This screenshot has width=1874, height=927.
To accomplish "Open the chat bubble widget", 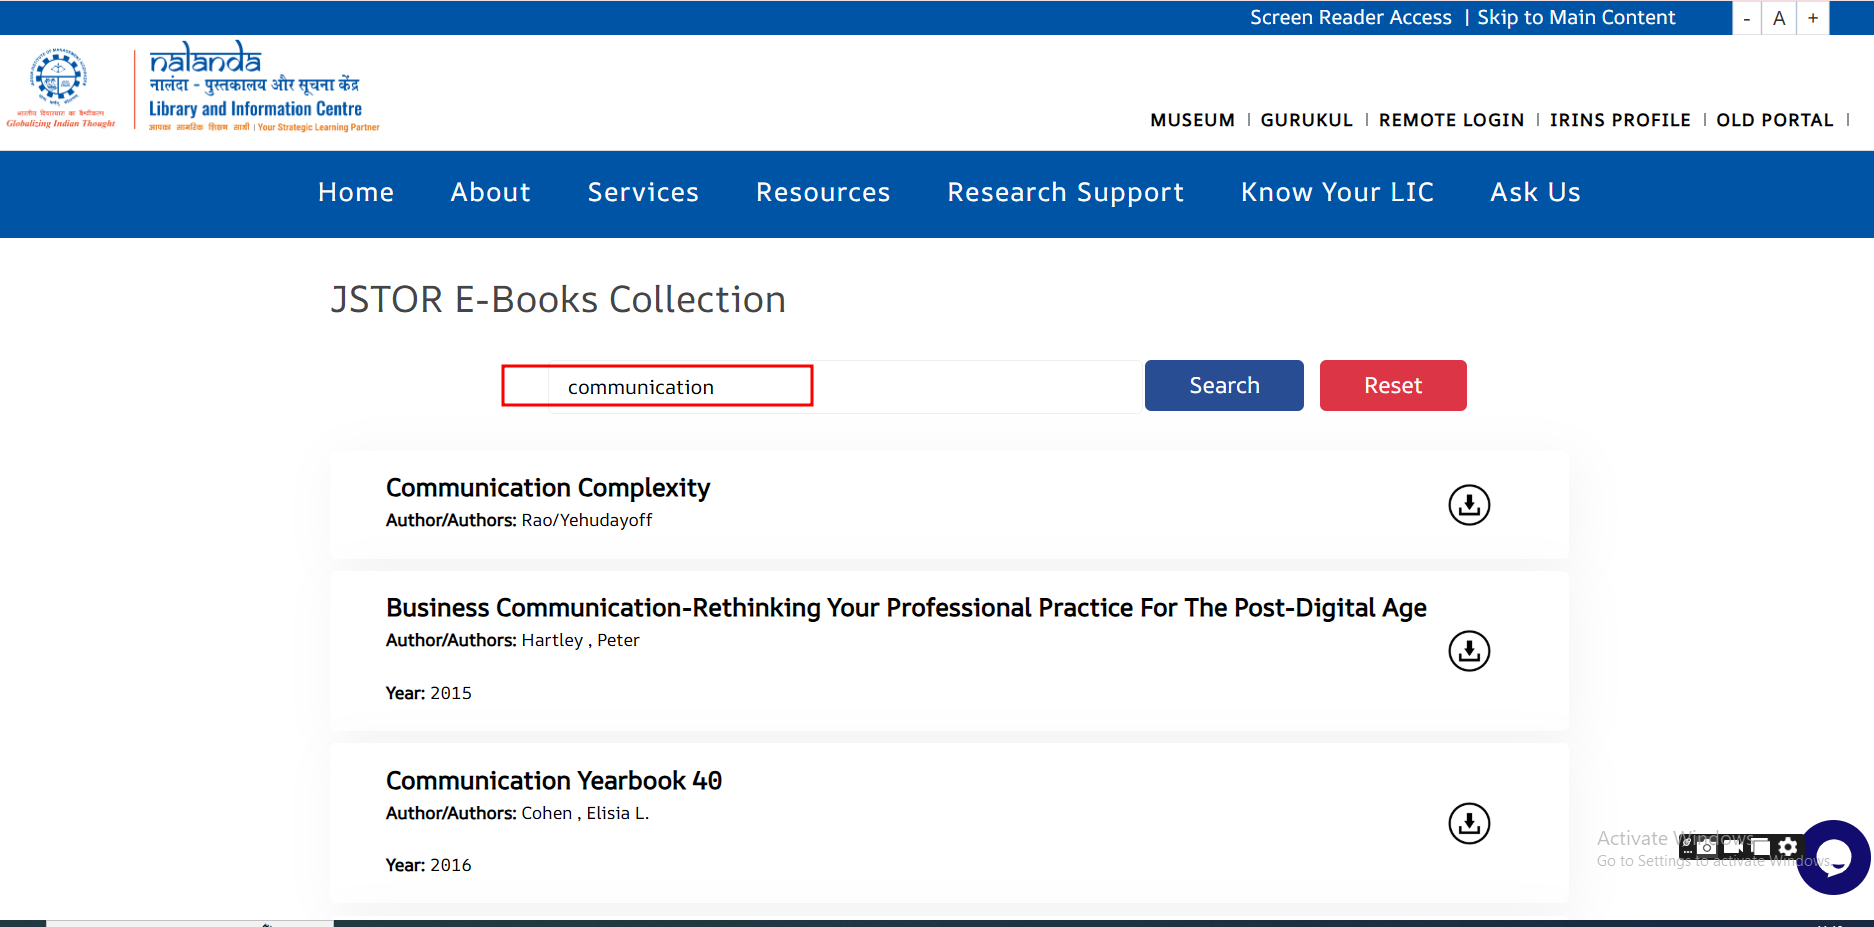I will point(1833,857).
